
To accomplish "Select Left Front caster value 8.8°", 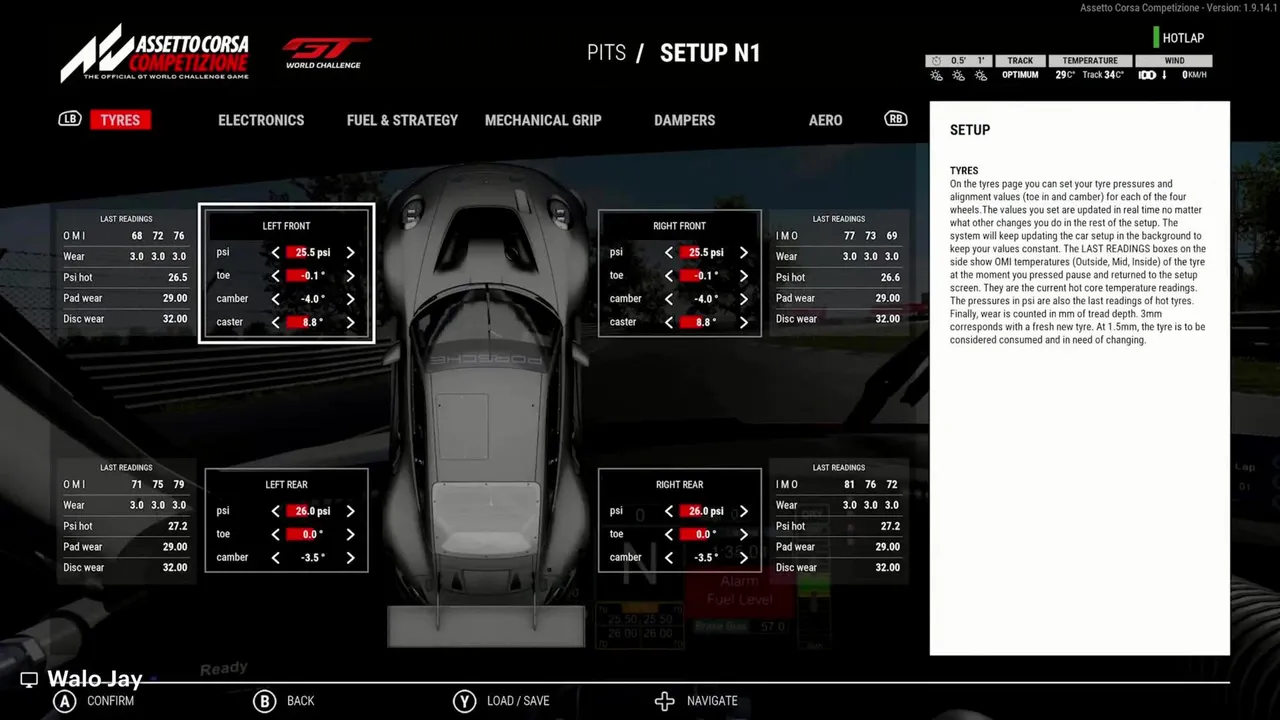I will [x=312, y=322].
